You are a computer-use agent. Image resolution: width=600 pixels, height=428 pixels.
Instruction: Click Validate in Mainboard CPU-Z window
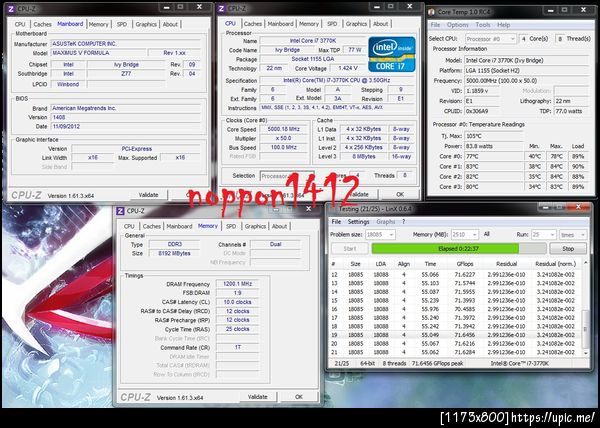[x=148, y=195]
